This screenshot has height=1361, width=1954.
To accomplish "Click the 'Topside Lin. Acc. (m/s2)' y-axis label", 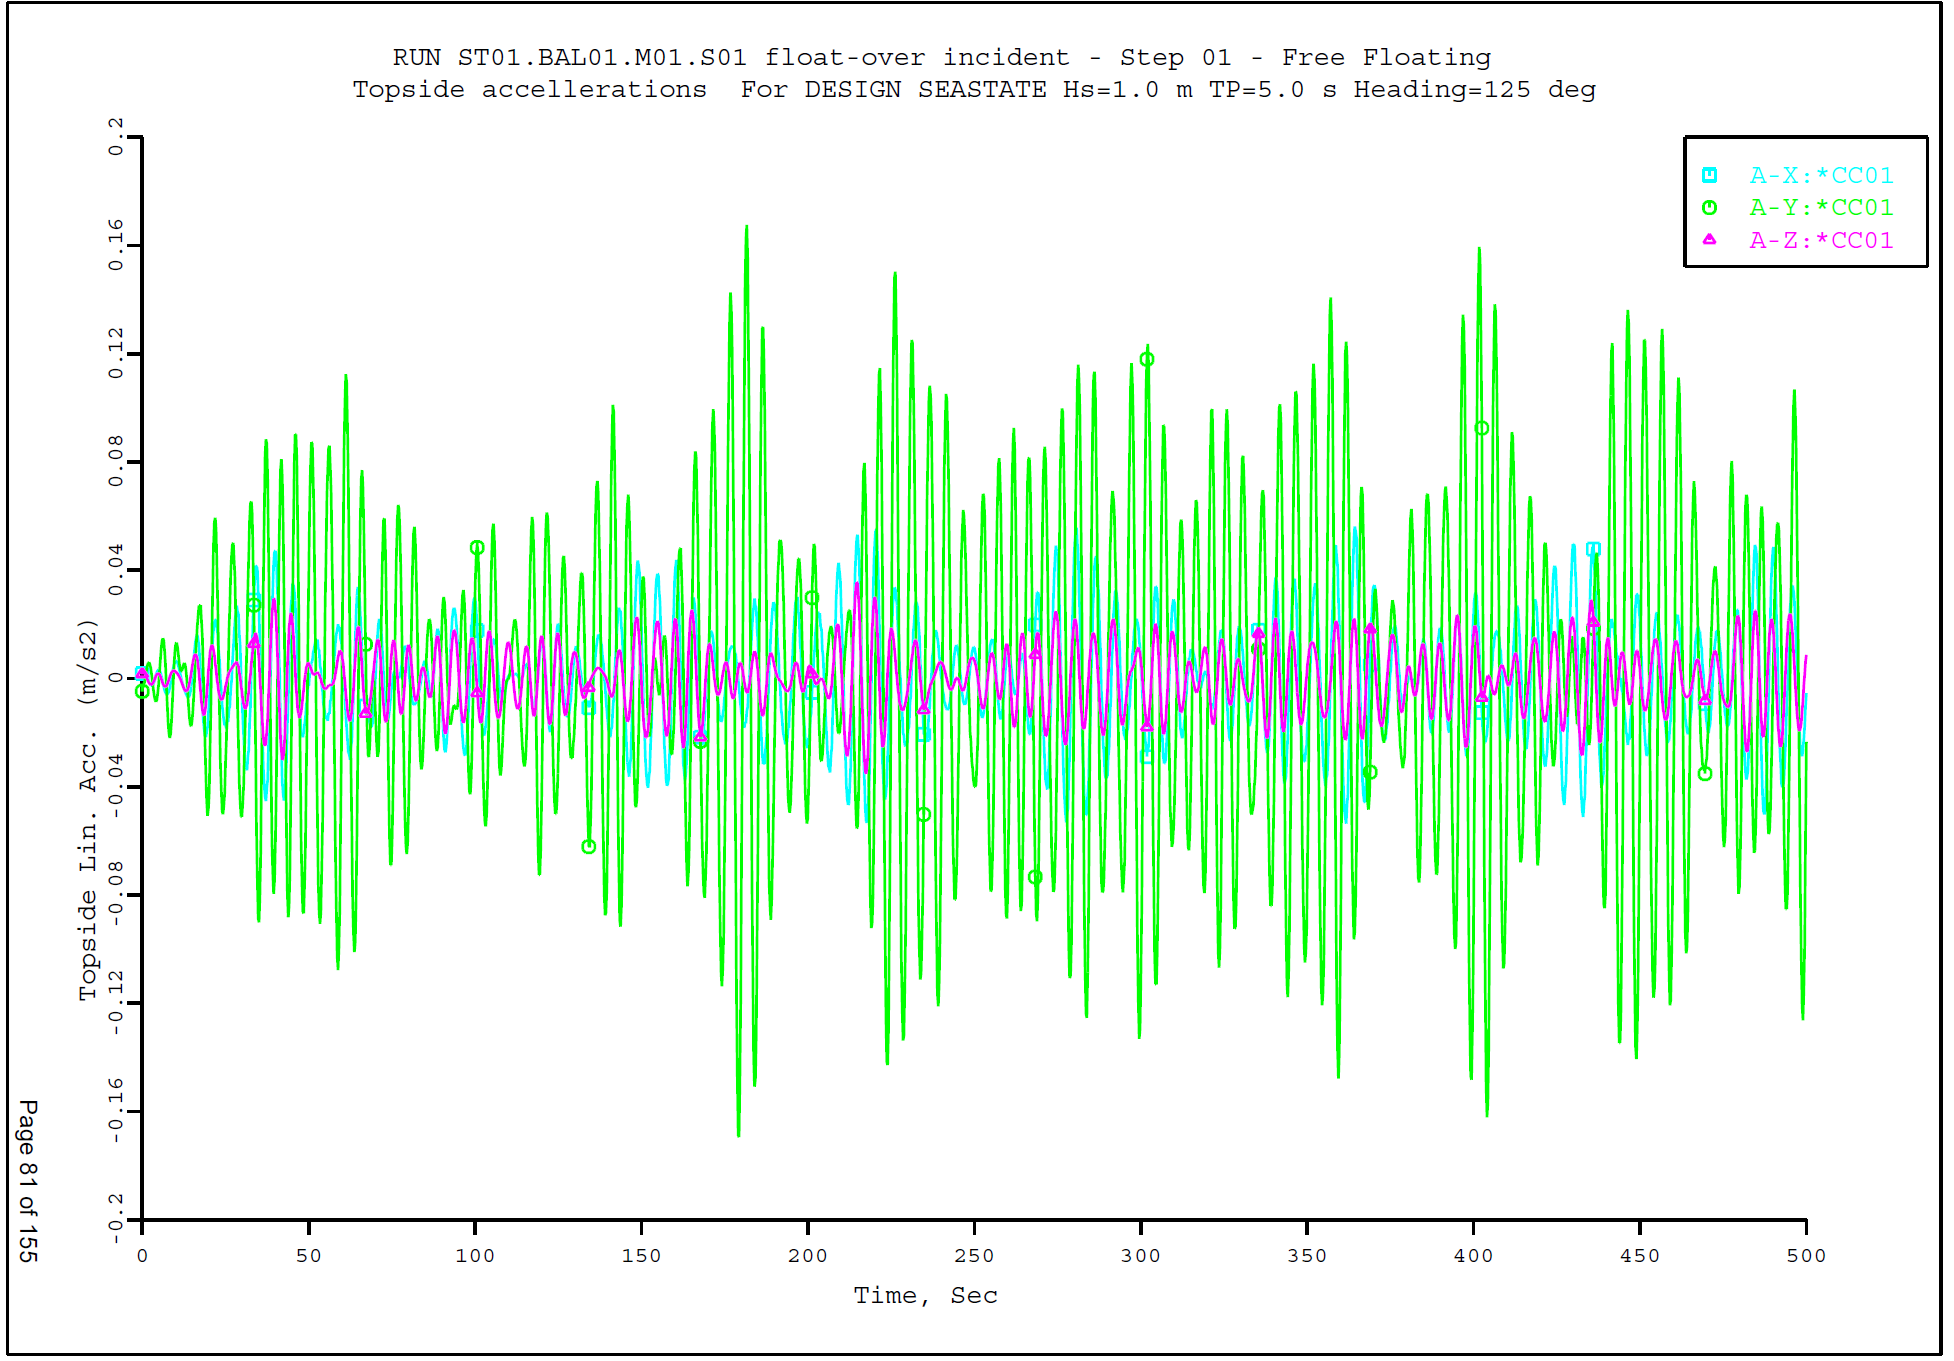I will click(x=88, y=810).
